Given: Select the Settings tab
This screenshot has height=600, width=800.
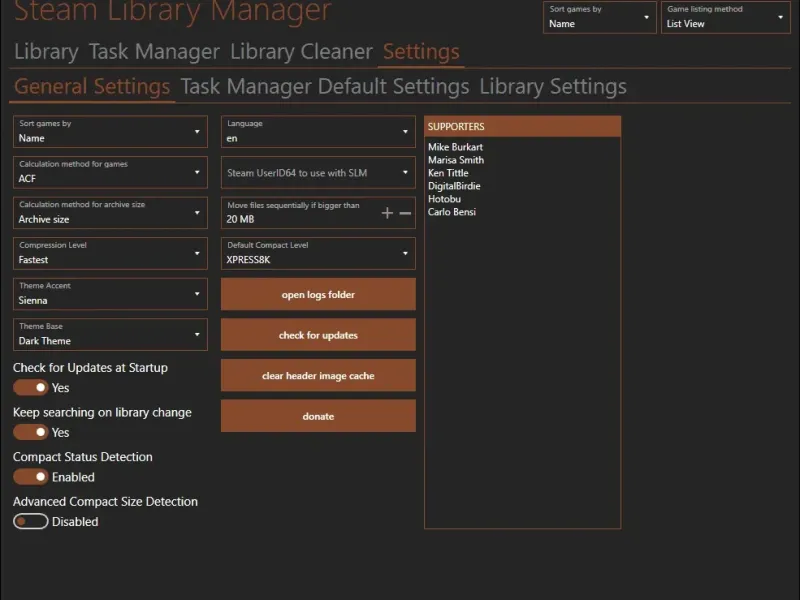Looking at the screenshot, I should click(421, 52).
